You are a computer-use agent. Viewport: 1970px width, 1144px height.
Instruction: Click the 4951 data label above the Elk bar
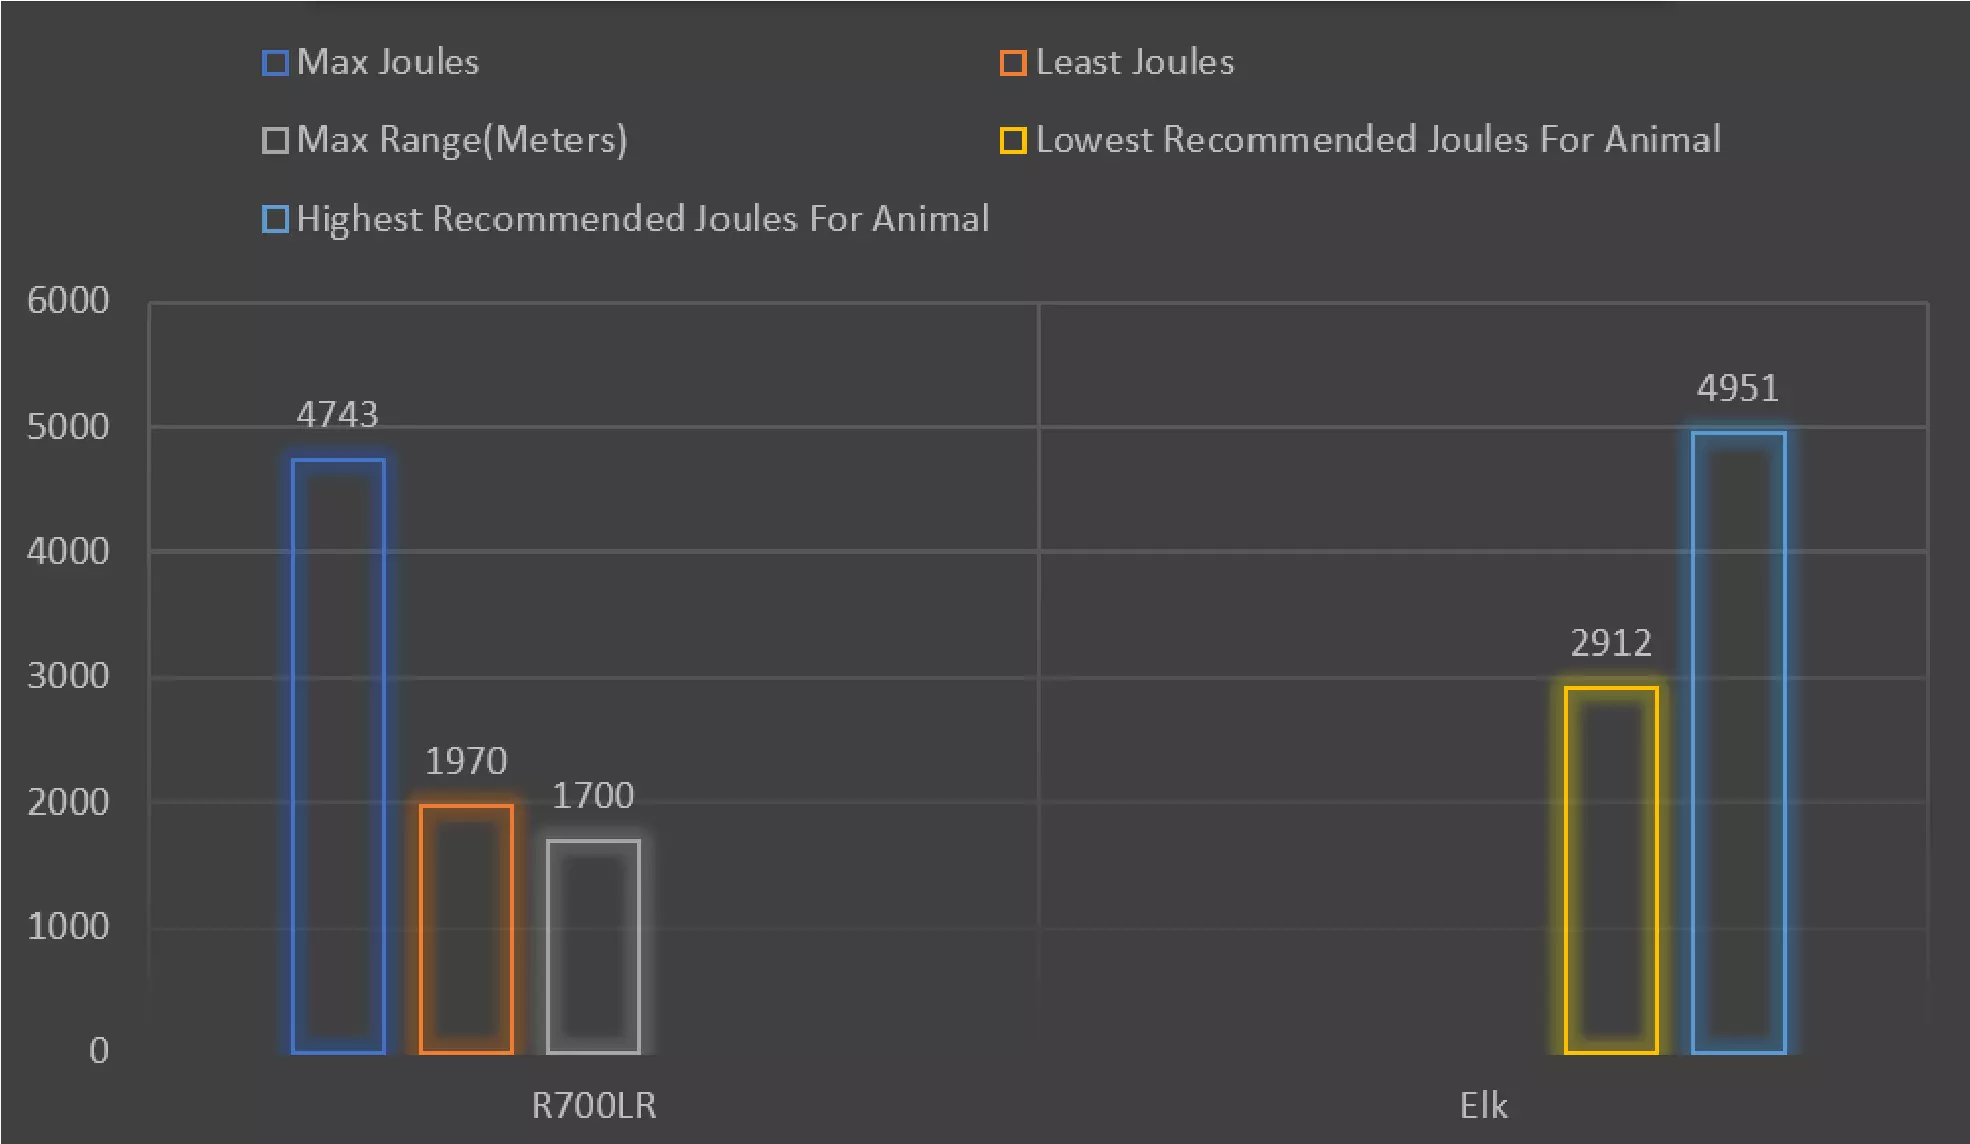point(1738,388)
